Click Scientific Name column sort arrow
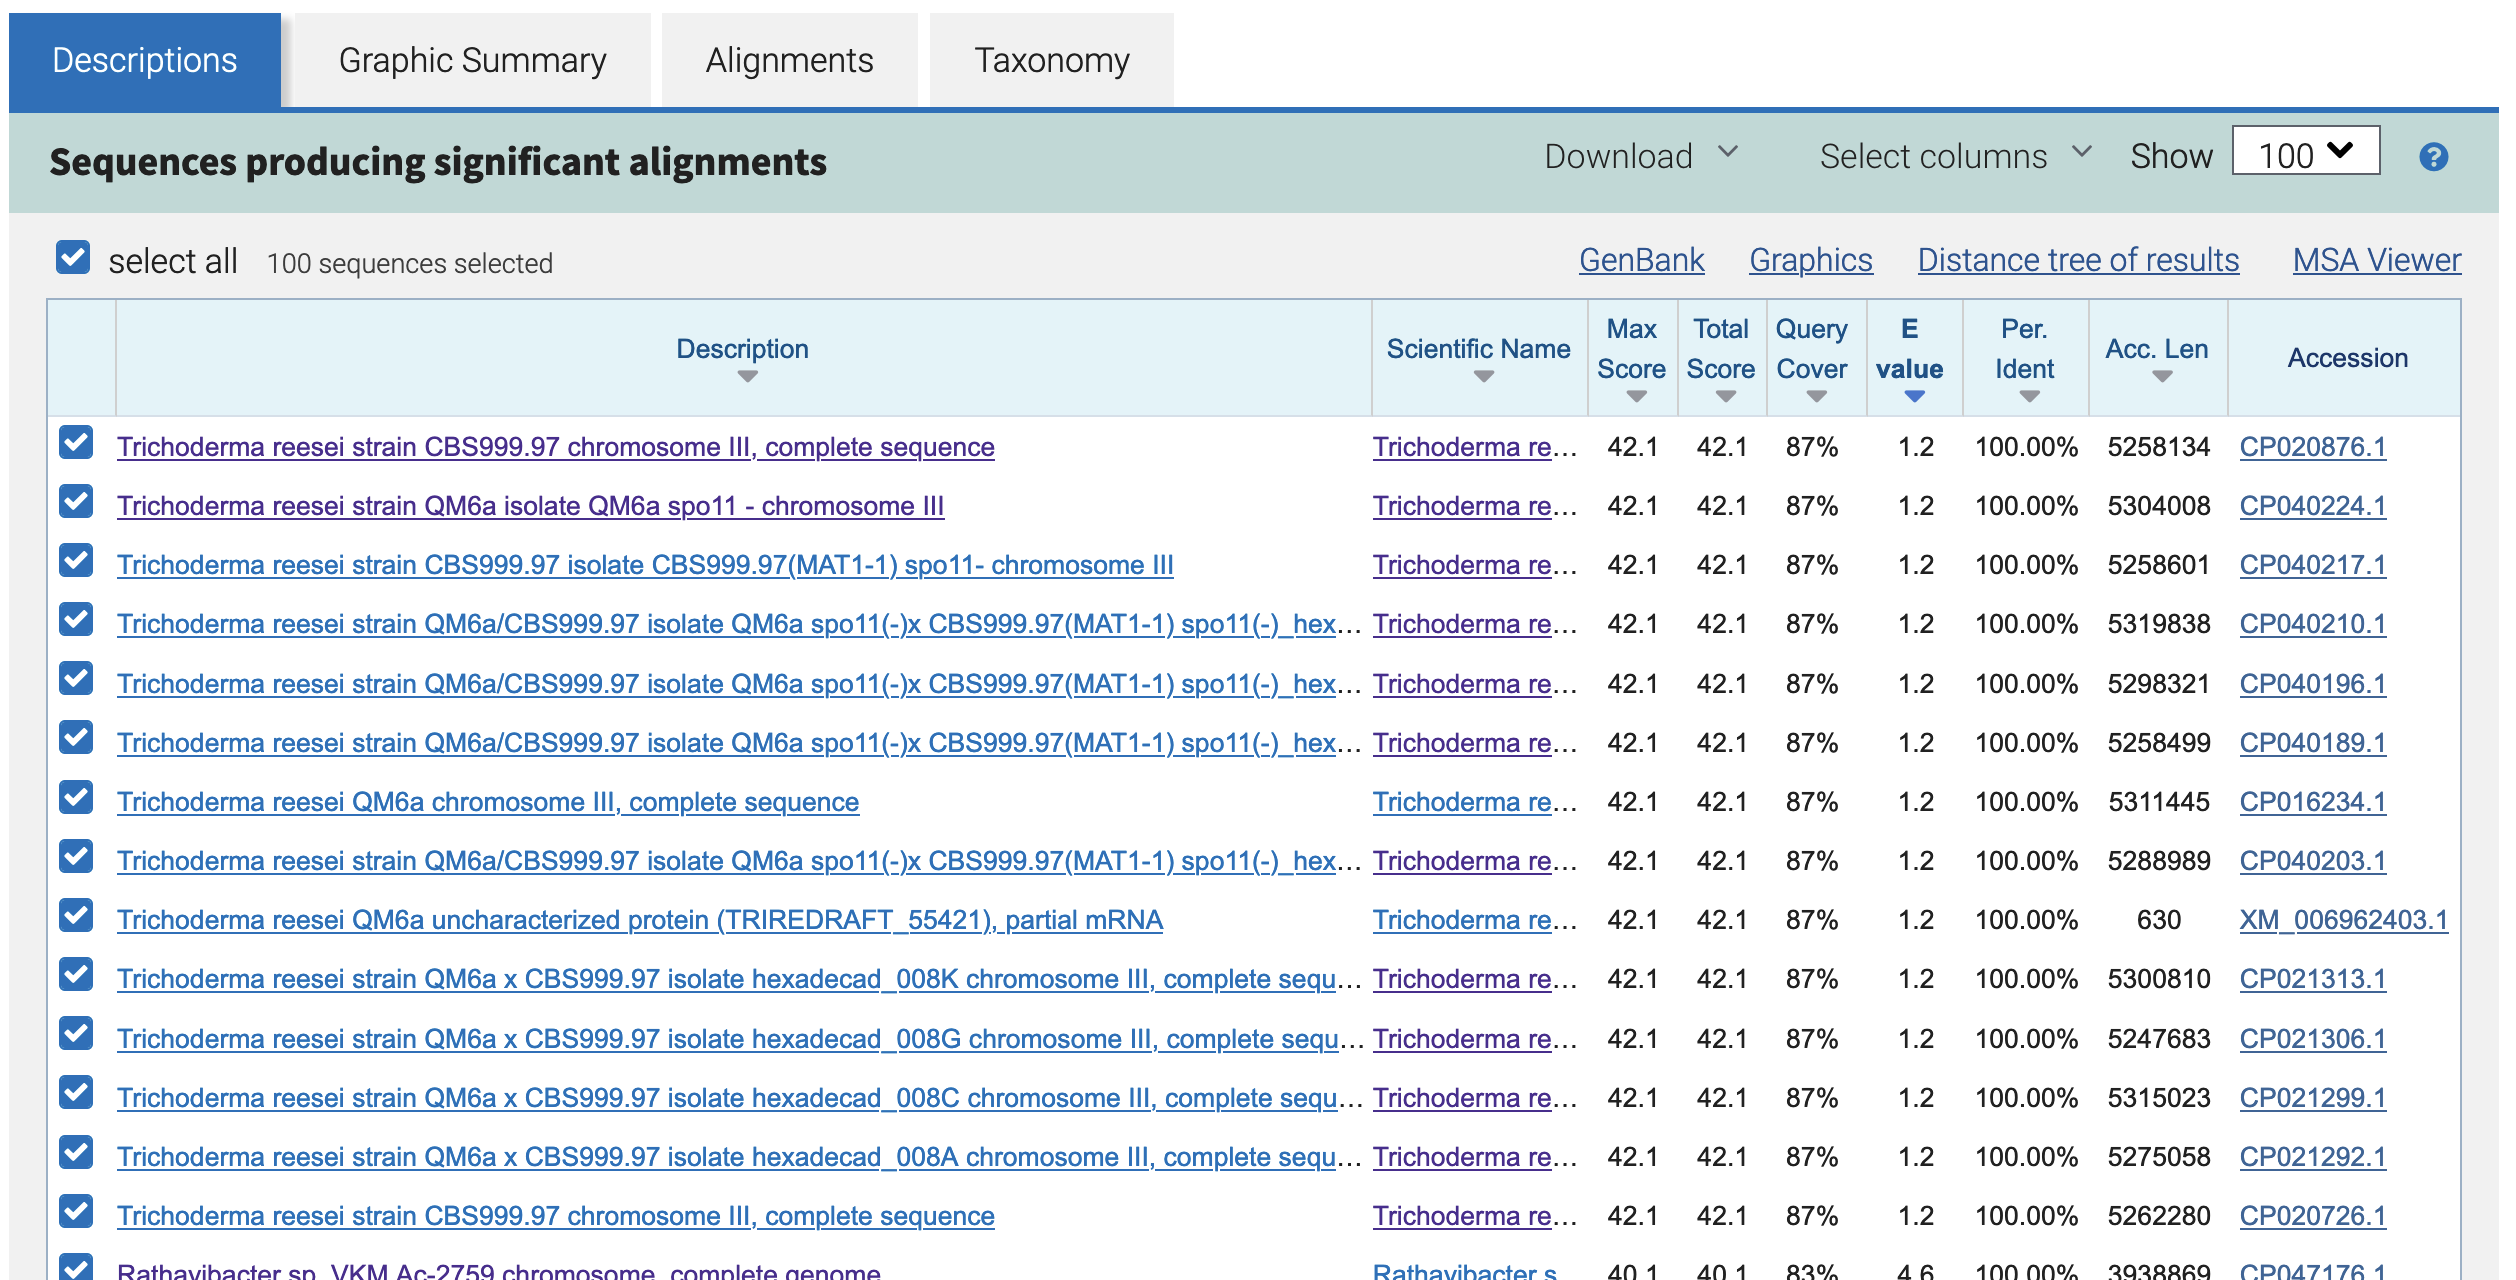2516x1280 pixels. point(1483,377)
